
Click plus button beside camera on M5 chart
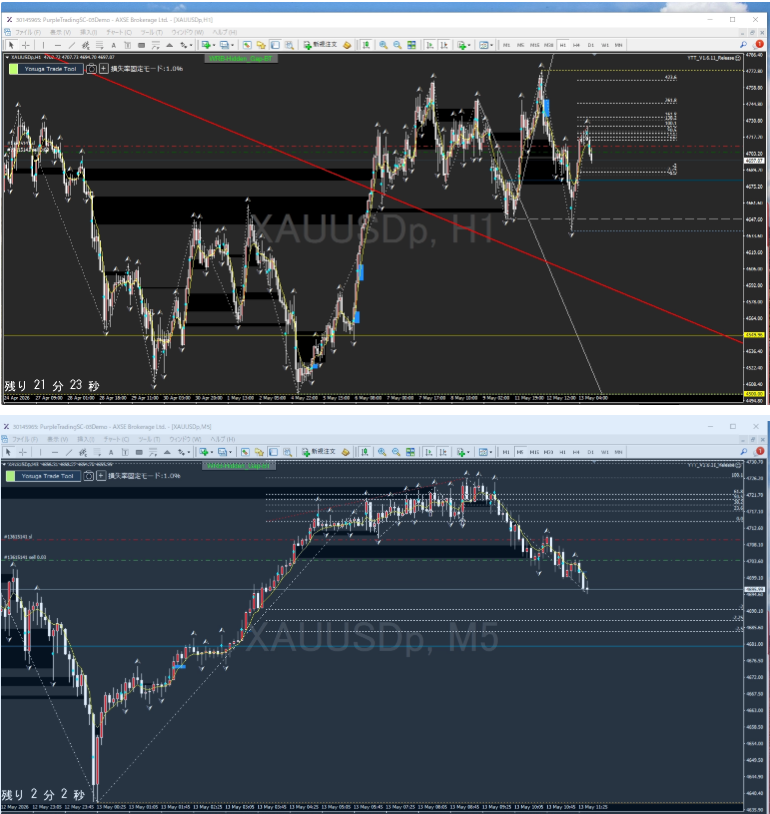click(x=101, y=476)
